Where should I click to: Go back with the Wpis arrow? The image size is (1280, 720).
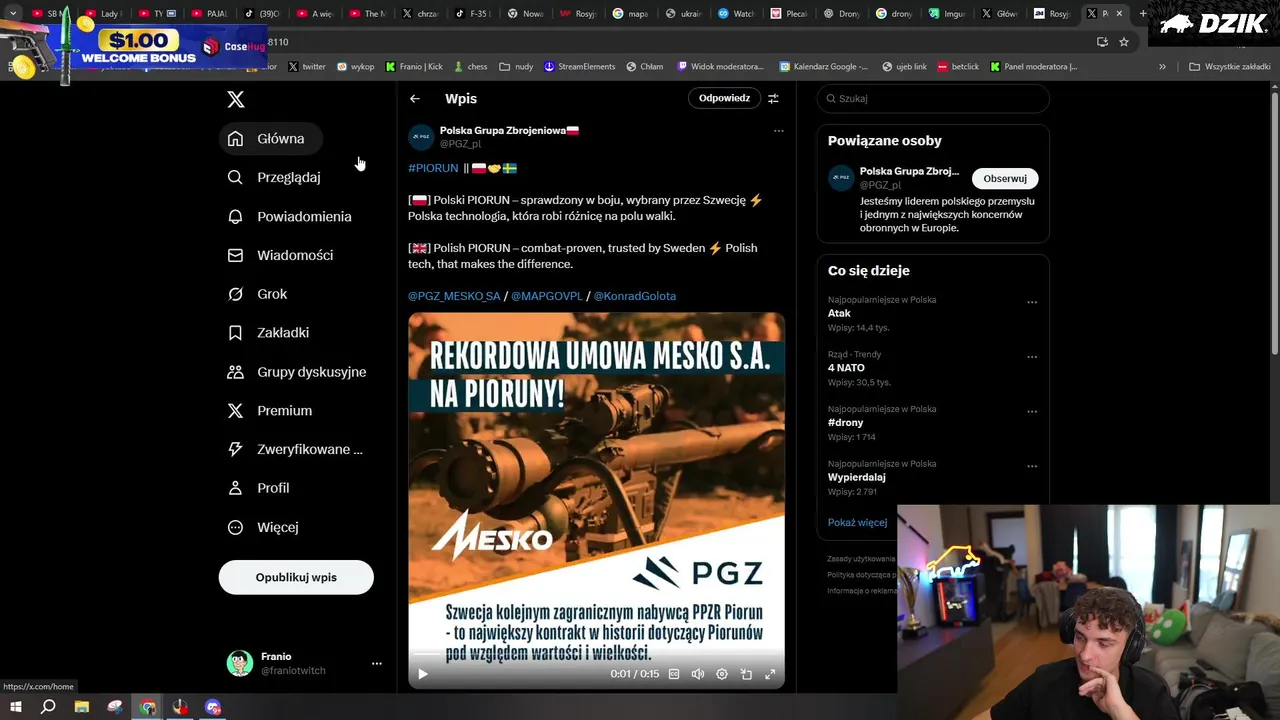coord(414,99)
